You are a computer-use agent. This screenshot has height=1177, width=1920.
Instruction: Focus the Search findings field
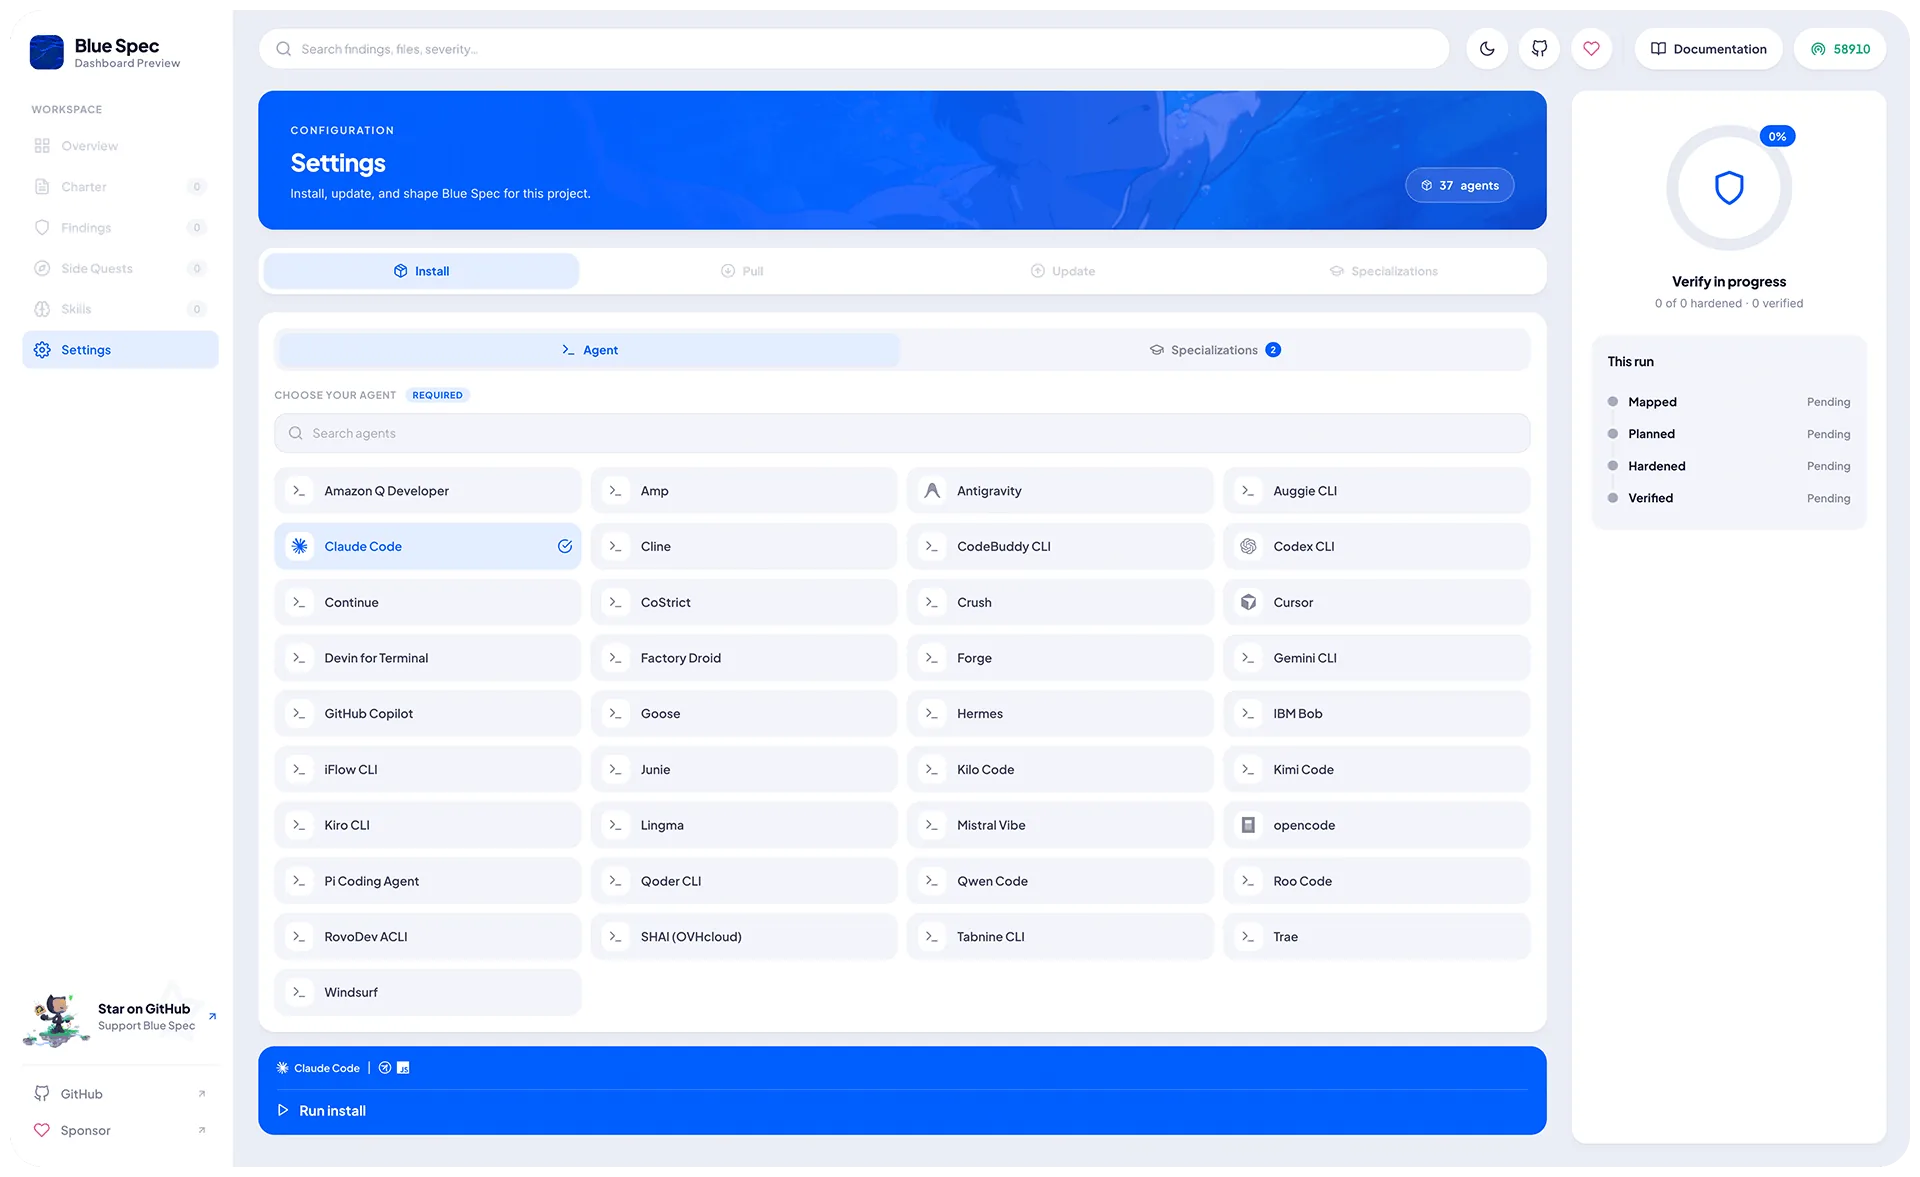[853, 48]
